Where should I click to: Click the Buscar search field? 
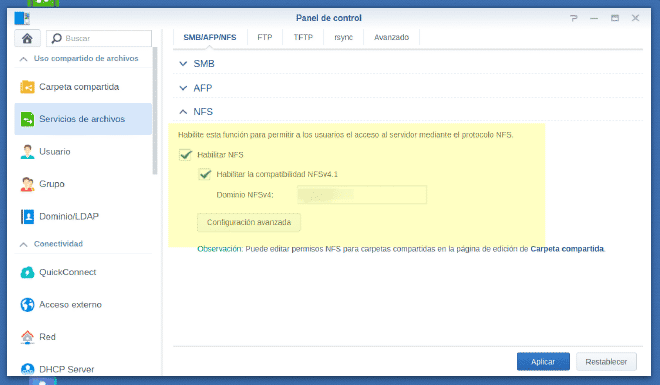coord(99,39)
